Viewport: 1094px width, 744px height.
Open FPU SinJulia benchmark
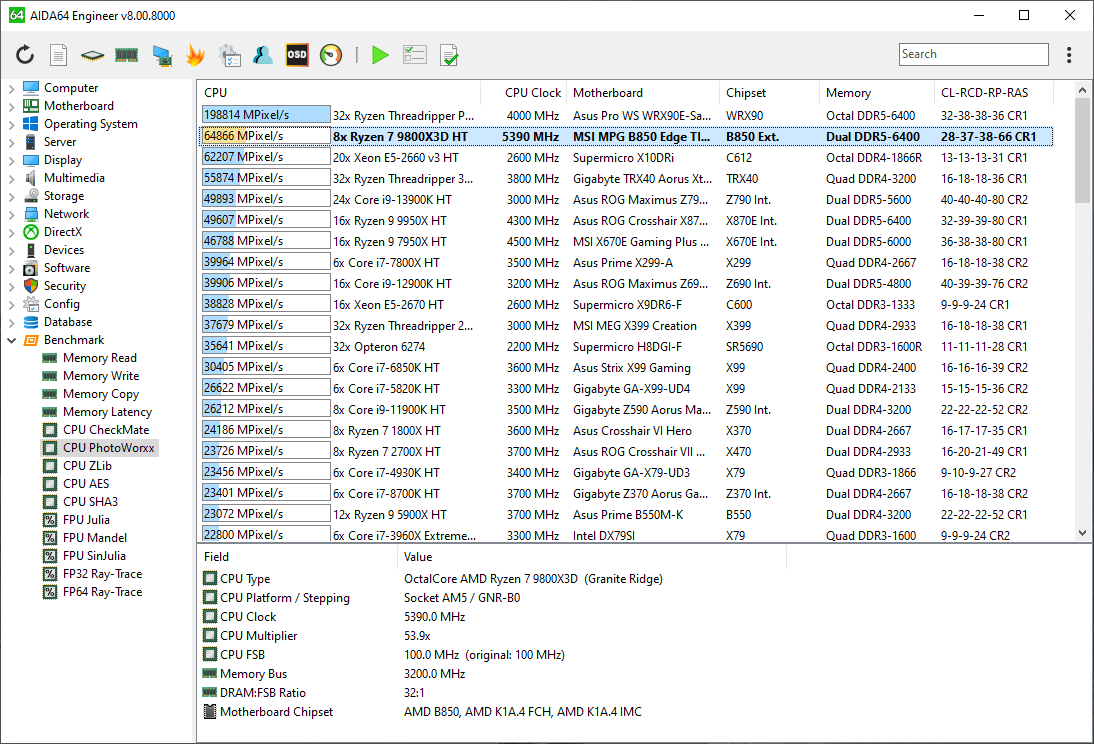(94, 556)
